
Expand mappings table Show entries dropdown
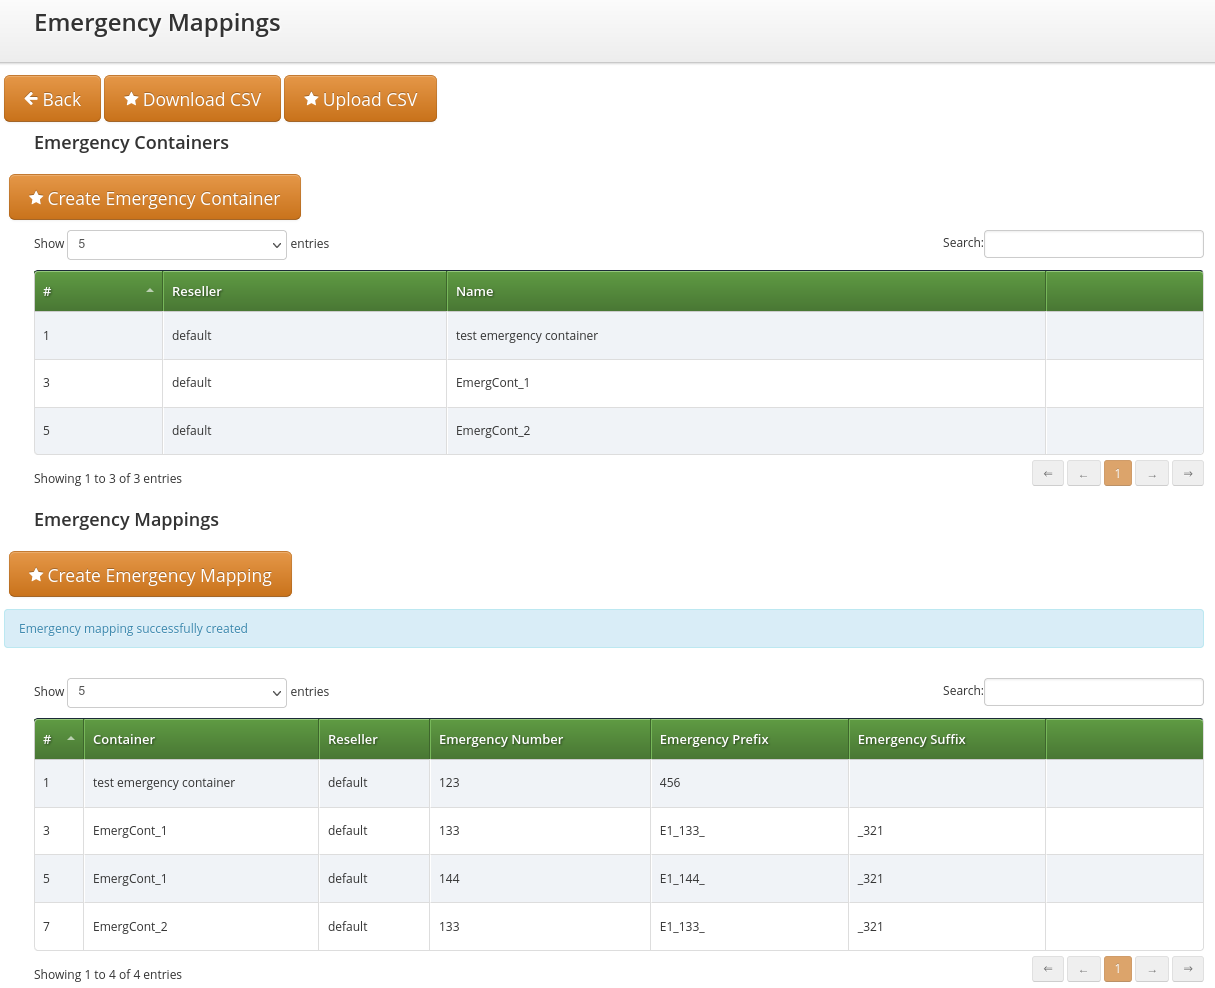[177, 692]
